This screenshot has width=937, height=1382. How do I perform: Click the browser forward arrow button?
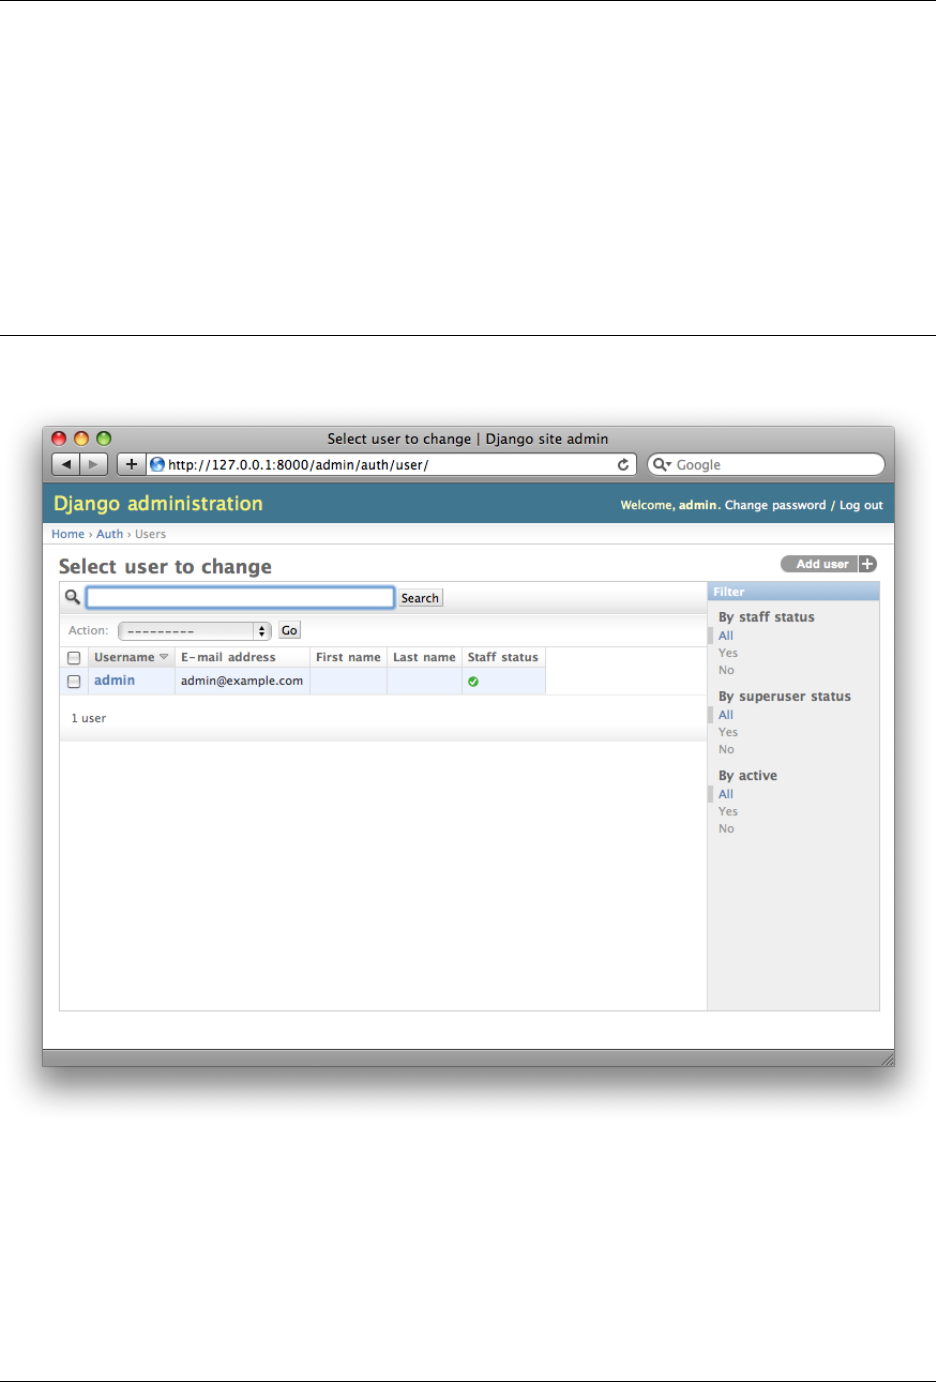coord(94,465)
